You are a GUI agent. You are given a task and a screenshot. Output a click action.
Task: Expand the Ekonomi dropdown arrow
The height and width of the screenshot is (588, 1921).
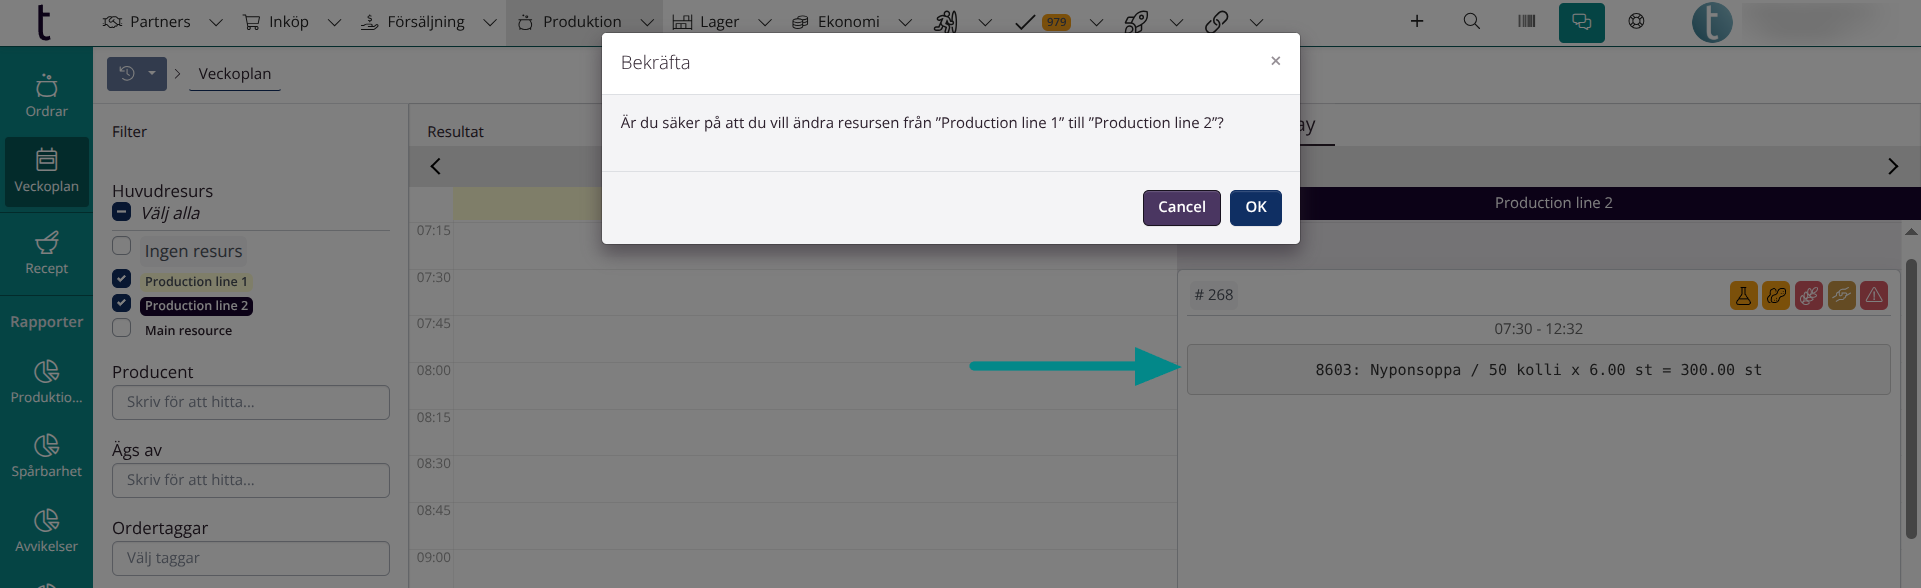click(905, 22)
